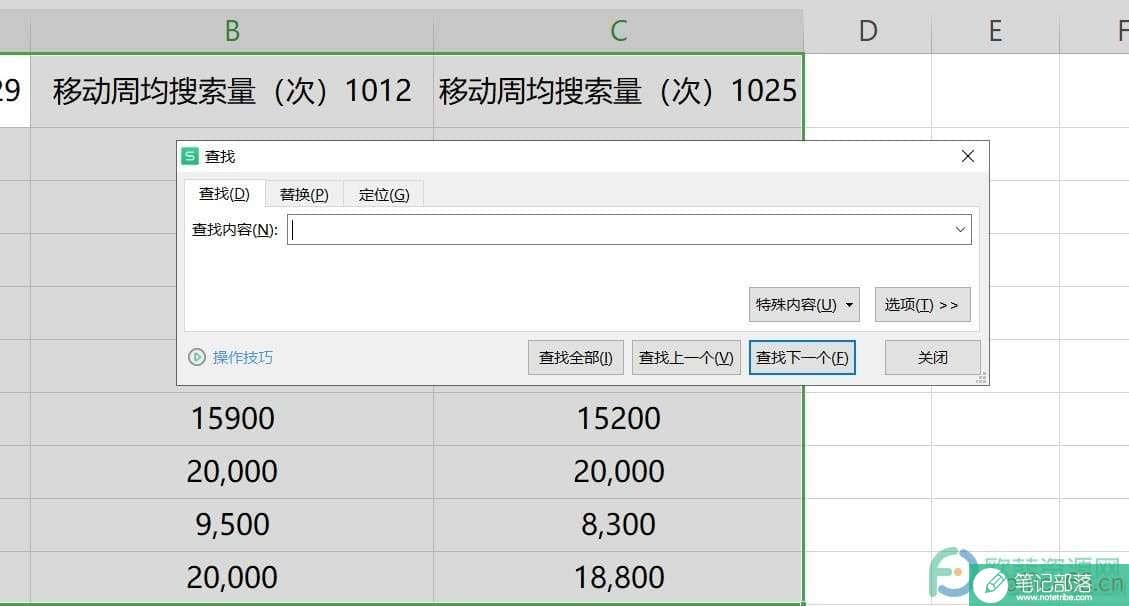Select column E header
The height and width of the screenshot is (606, 1129).
(x=995, y=31)
